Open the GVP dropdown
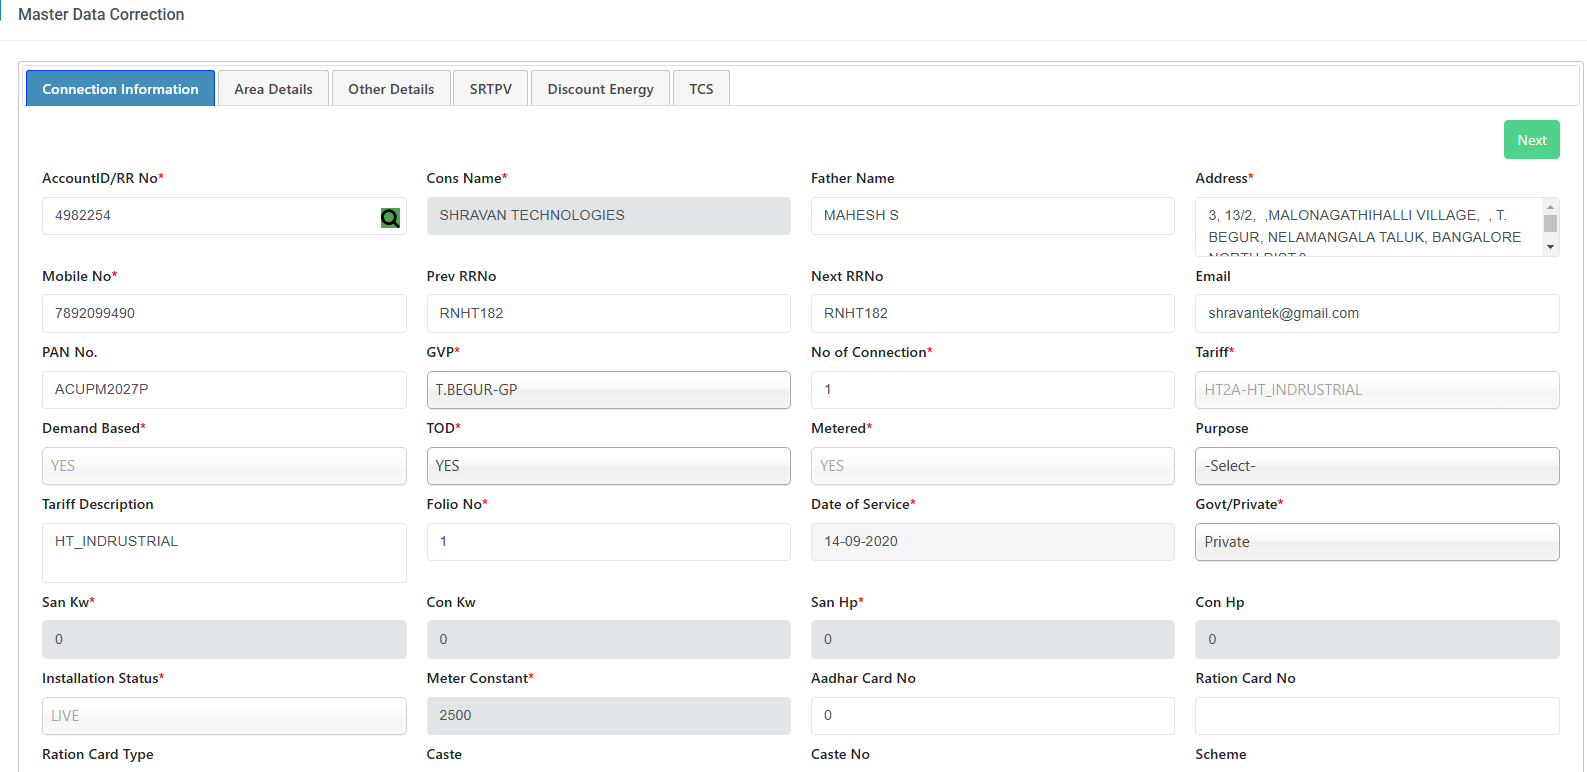 [x=608, y=390]
